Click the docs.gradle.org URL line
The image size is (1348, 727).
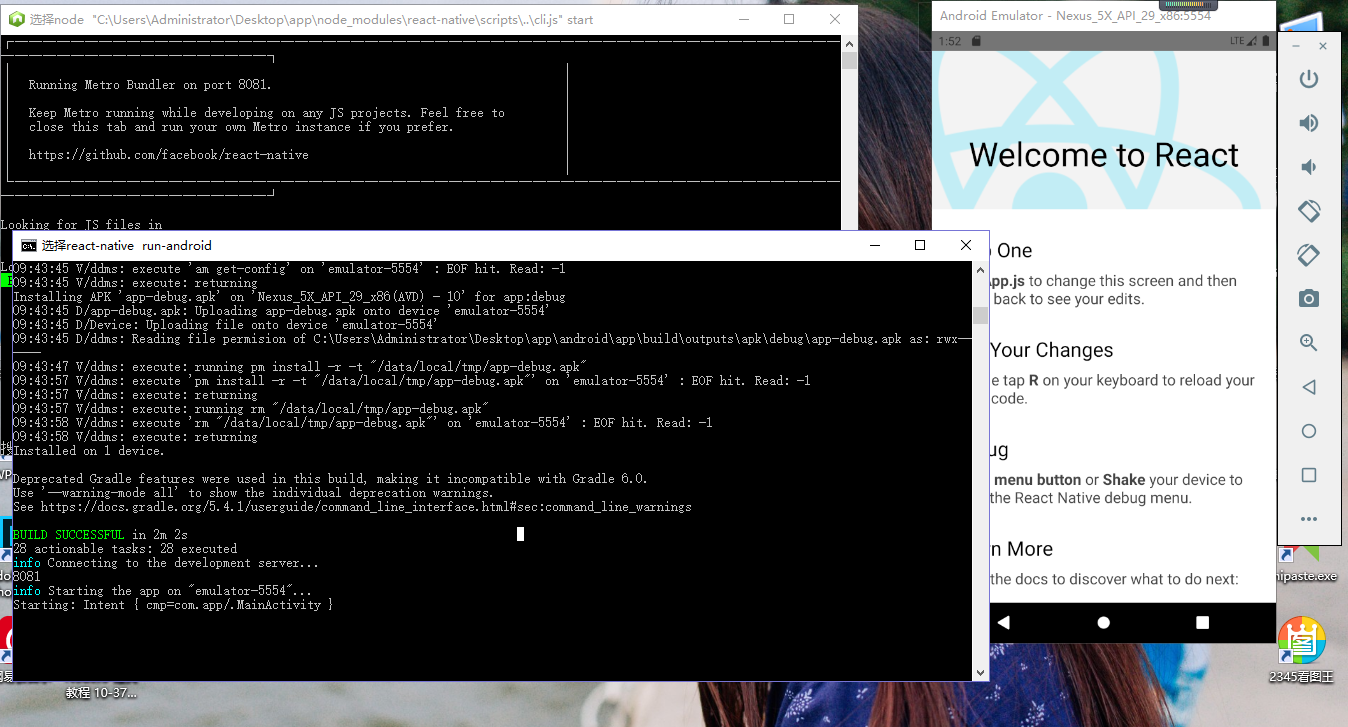click(352, 507)
